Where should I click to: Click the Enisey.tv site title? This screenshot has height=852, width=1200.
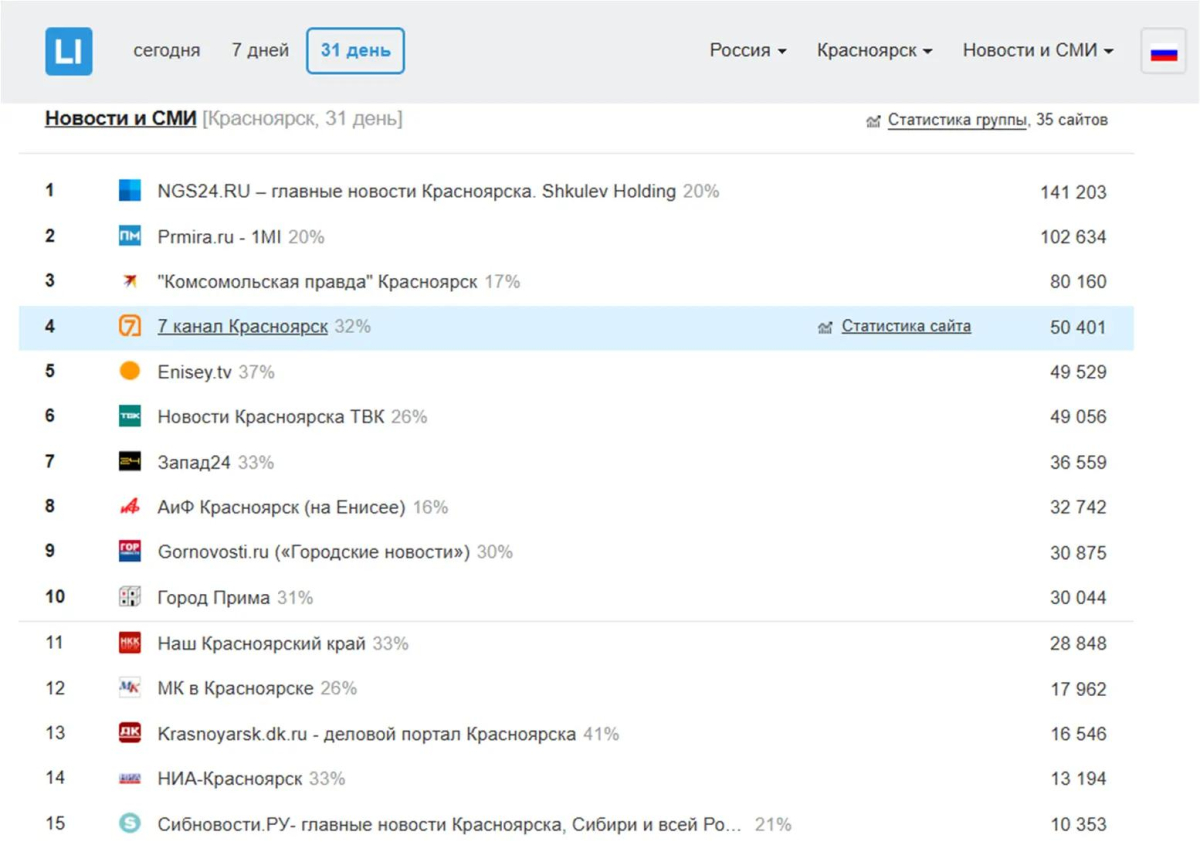coord(195,372)
